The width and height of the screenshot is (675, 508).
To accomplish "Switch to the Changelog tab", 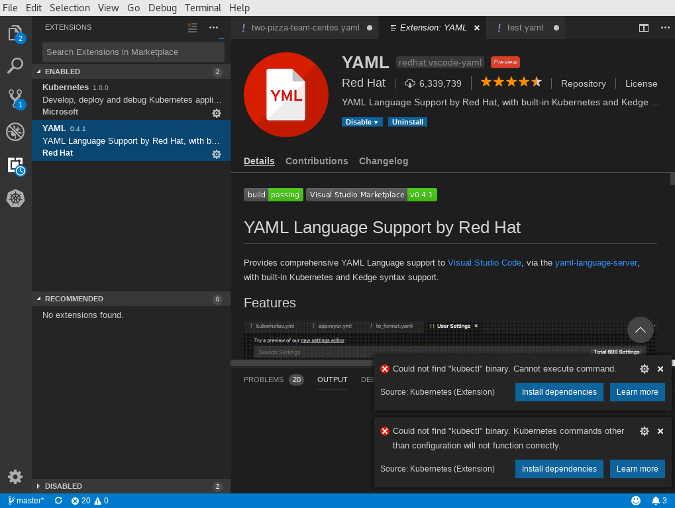I will pyautogui.click(x=383, y=161).
